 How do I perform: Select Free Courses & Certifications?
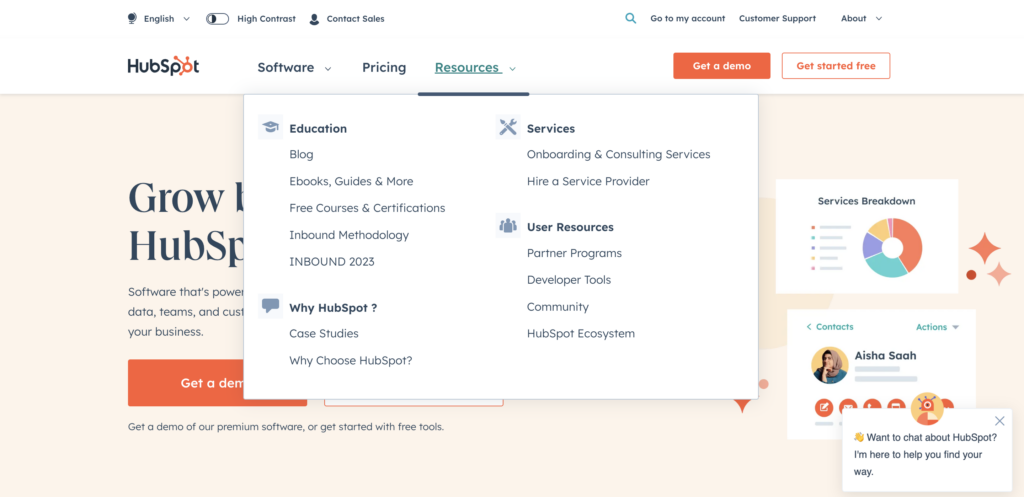367,208
